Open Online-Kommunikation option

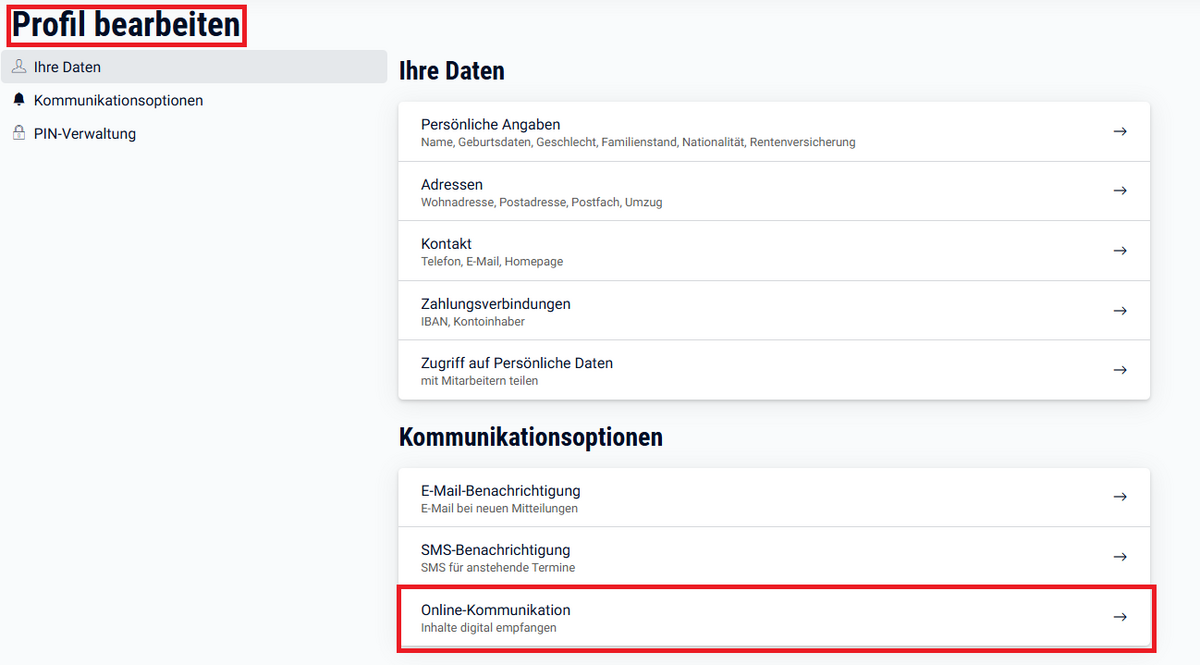[496, 610]
